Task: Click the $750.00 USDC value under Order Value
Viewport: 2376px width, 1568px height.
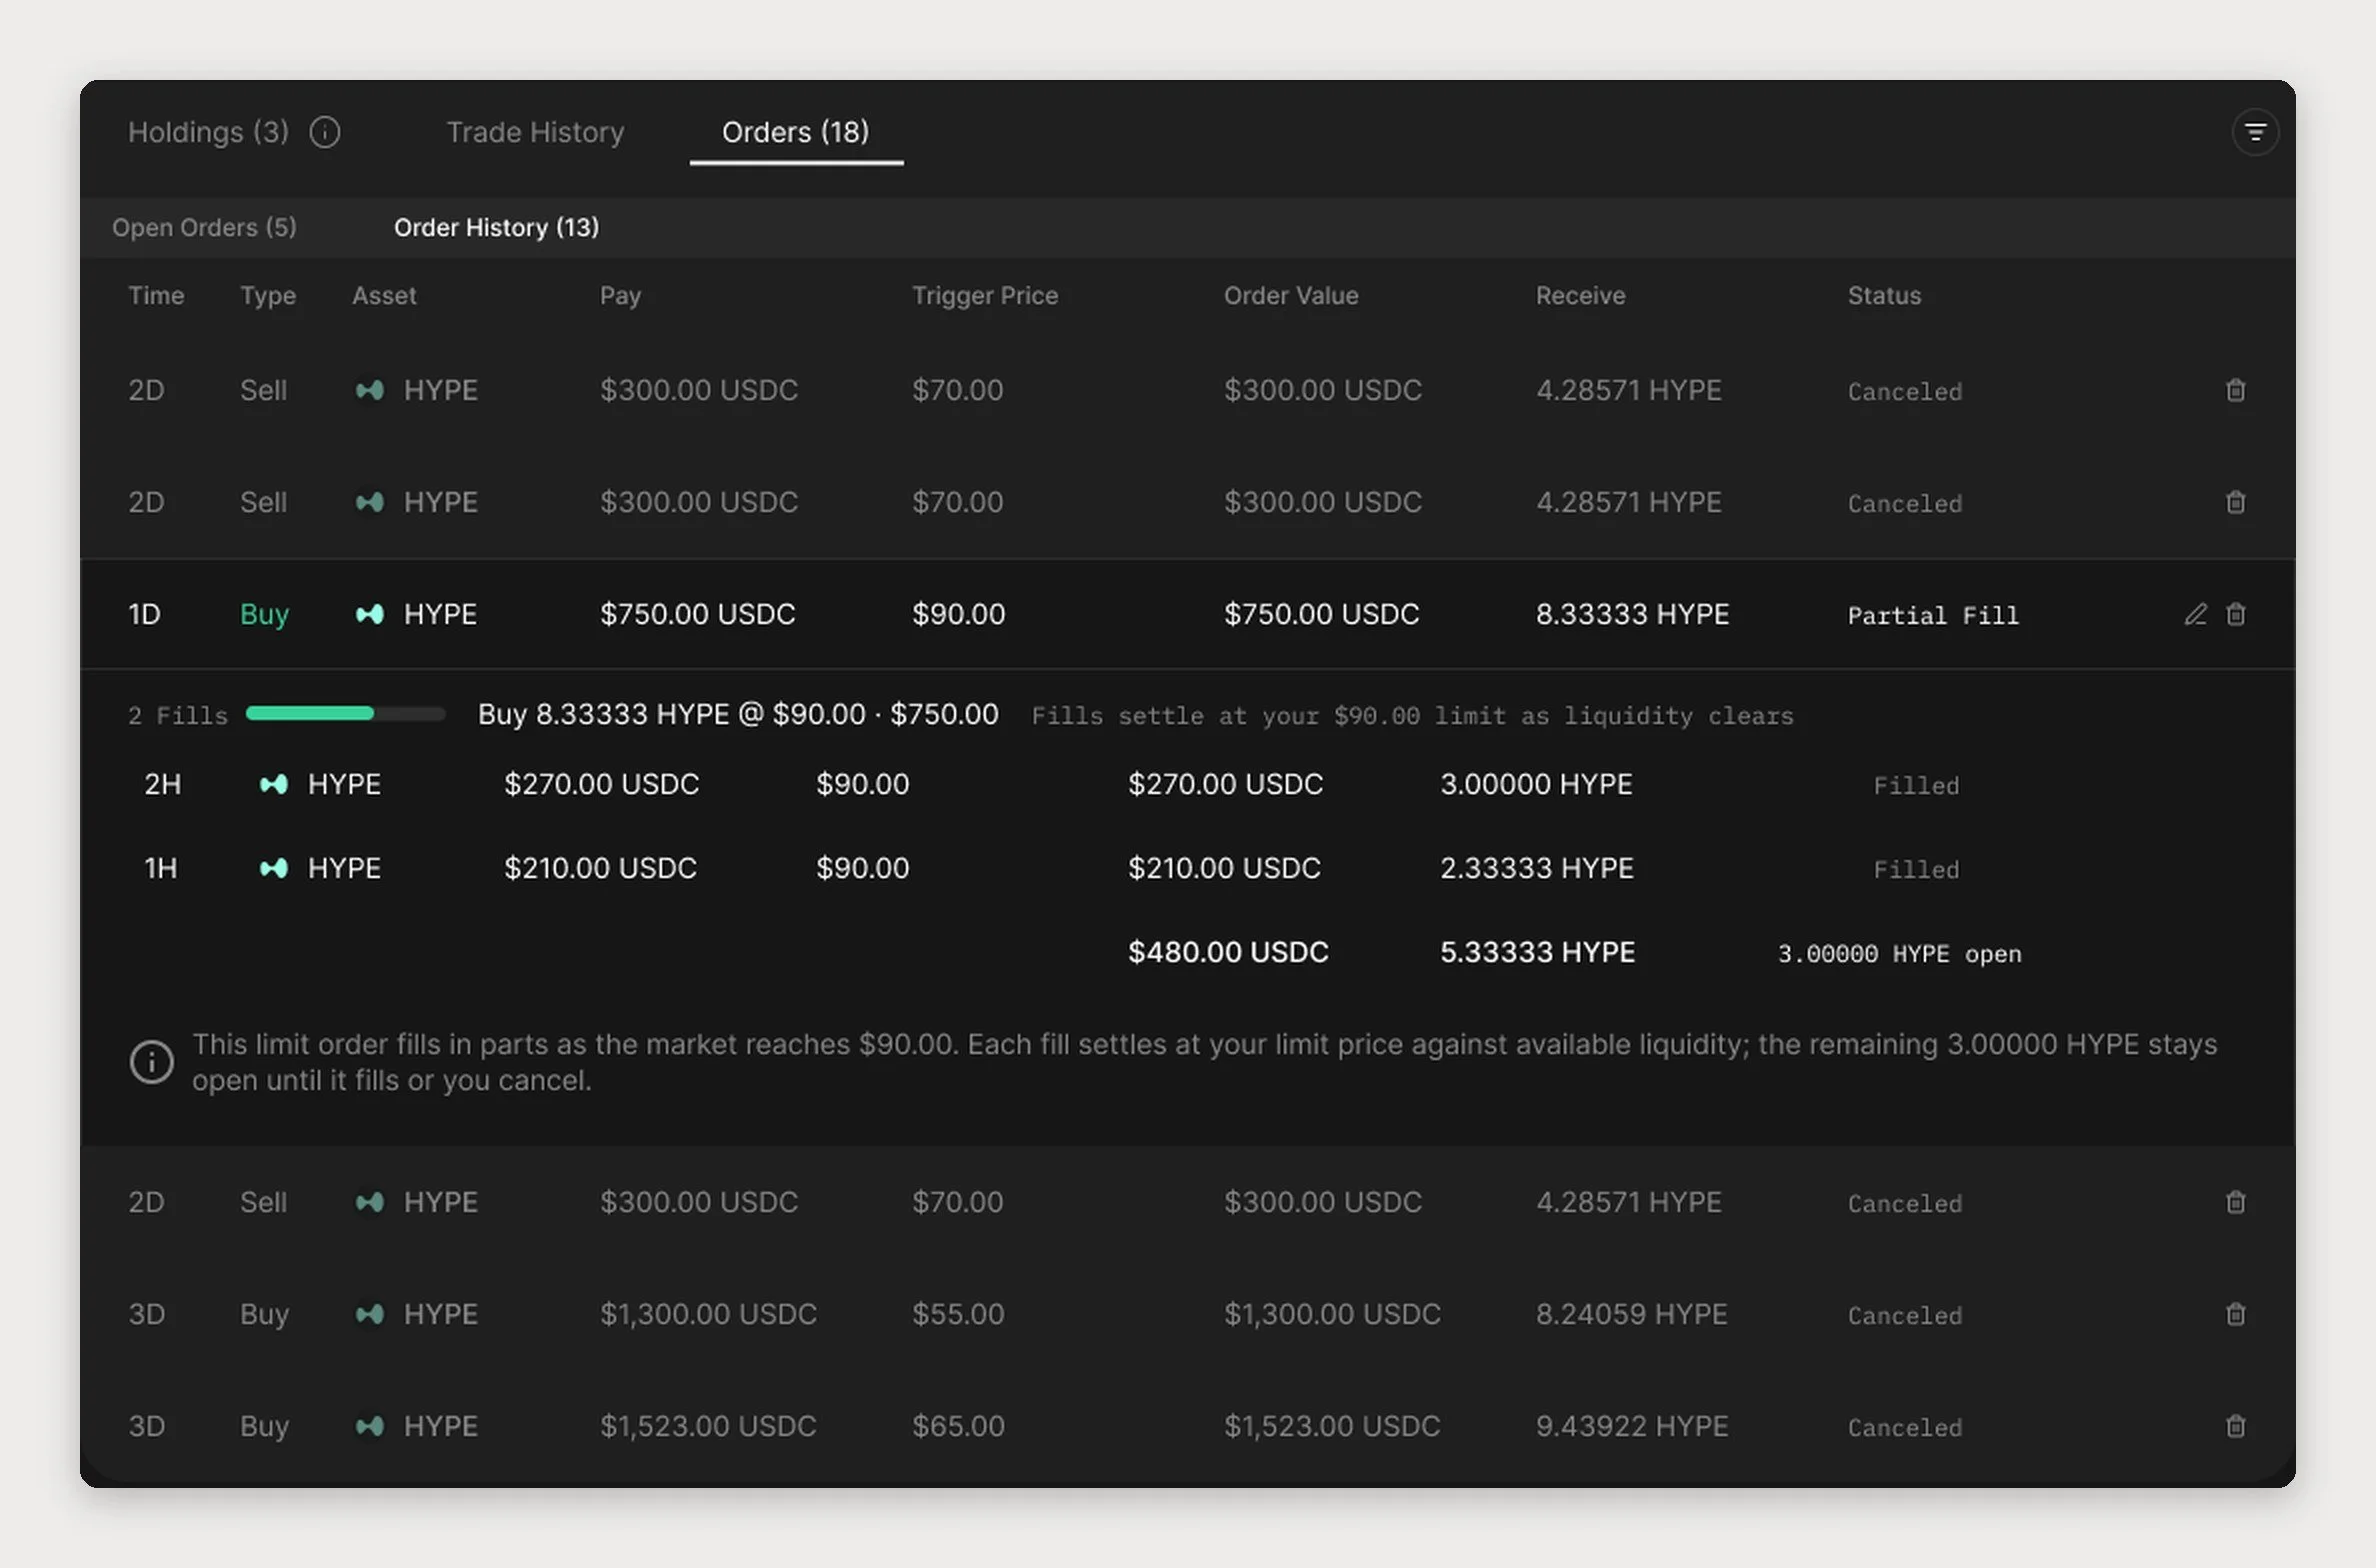Action: (x=1322, y=614)
